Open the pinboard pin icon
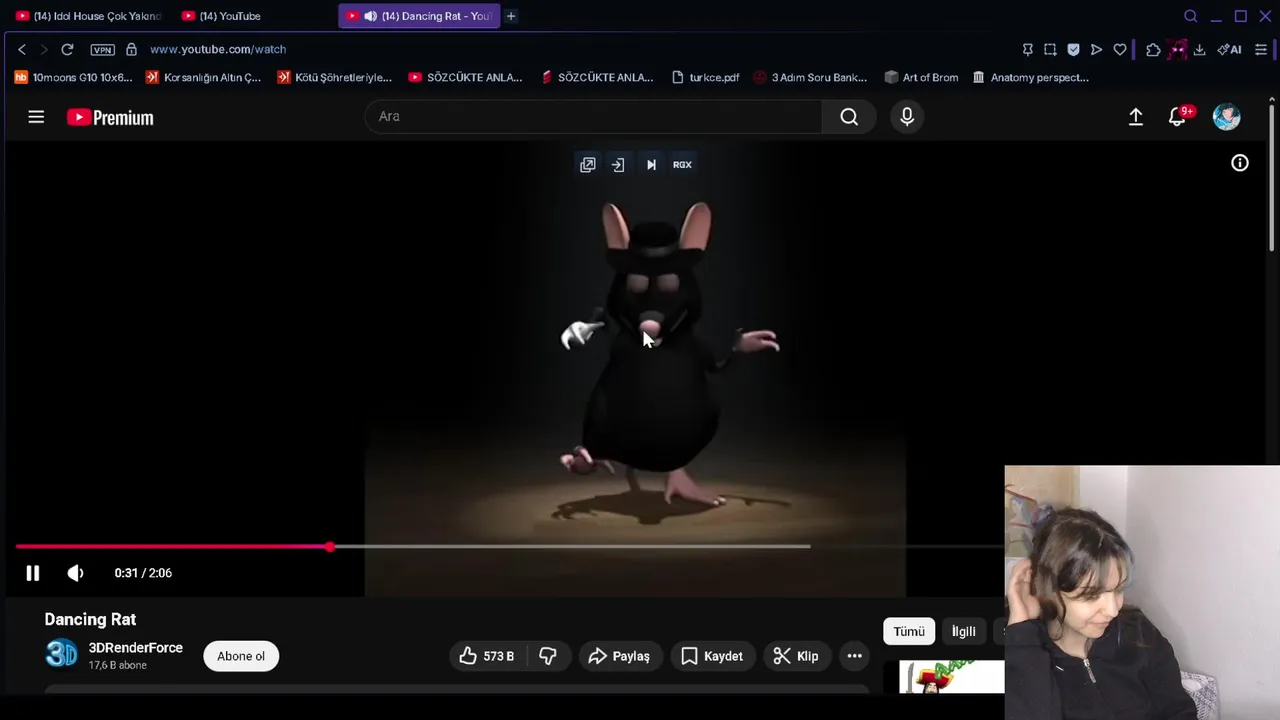Viewport: 1280px width, 720px height. (1027, 49)
